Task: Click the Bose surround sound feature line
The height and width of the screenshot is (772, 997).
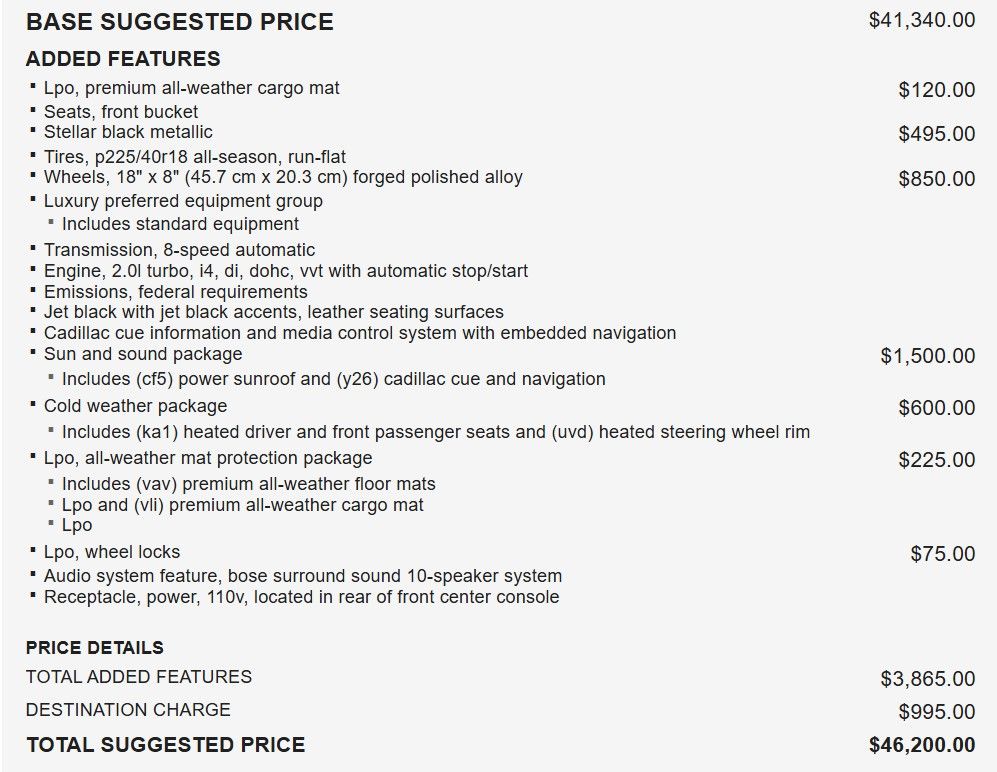Action: [x=303, y=576]
